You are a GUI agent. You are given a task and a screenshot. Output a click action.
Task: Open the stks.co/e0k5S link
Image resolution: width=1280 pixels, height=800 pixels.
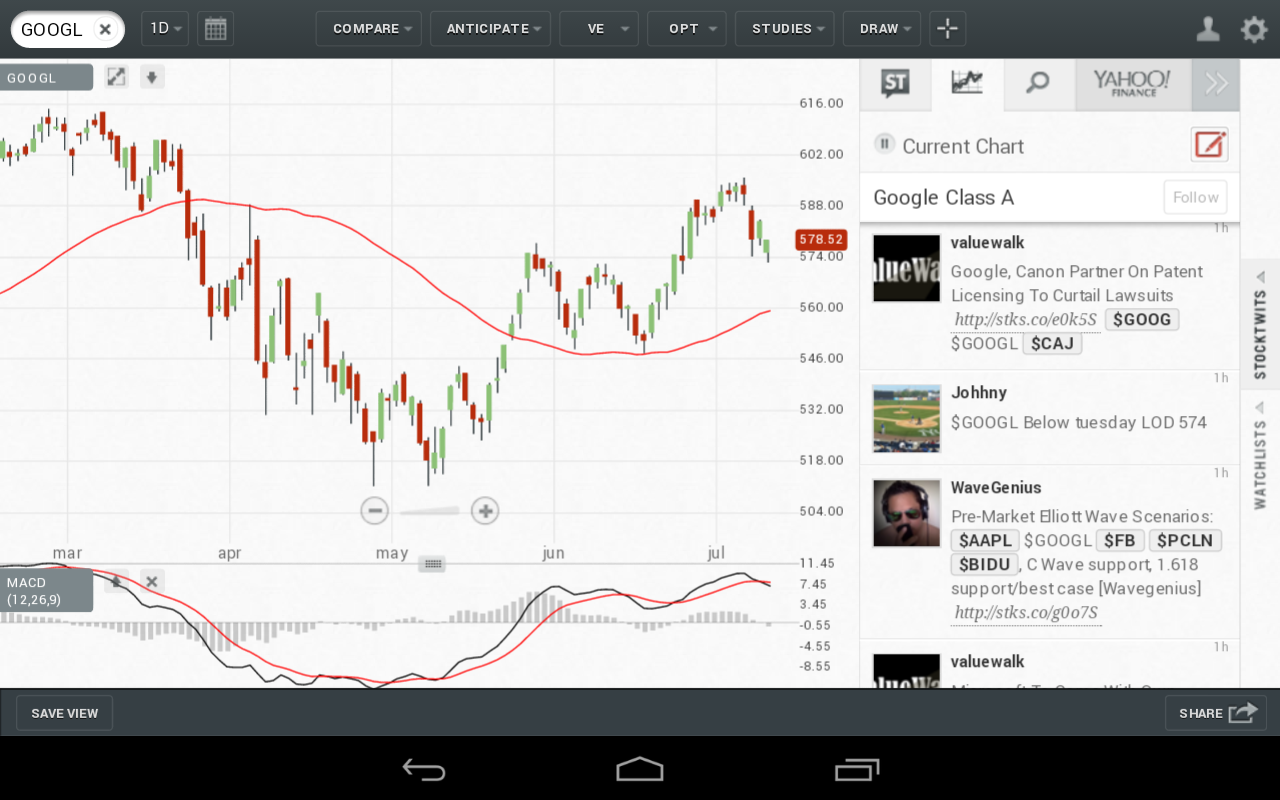coord(1026,320)
